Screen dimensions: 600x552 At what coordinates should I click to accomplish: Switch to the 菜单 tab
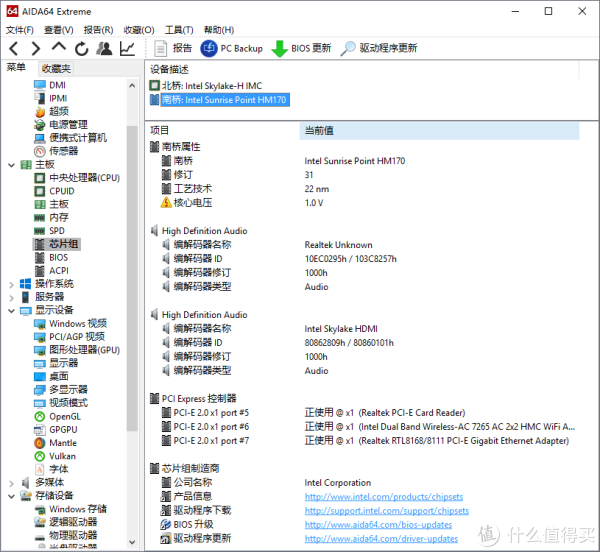[16, 68]
